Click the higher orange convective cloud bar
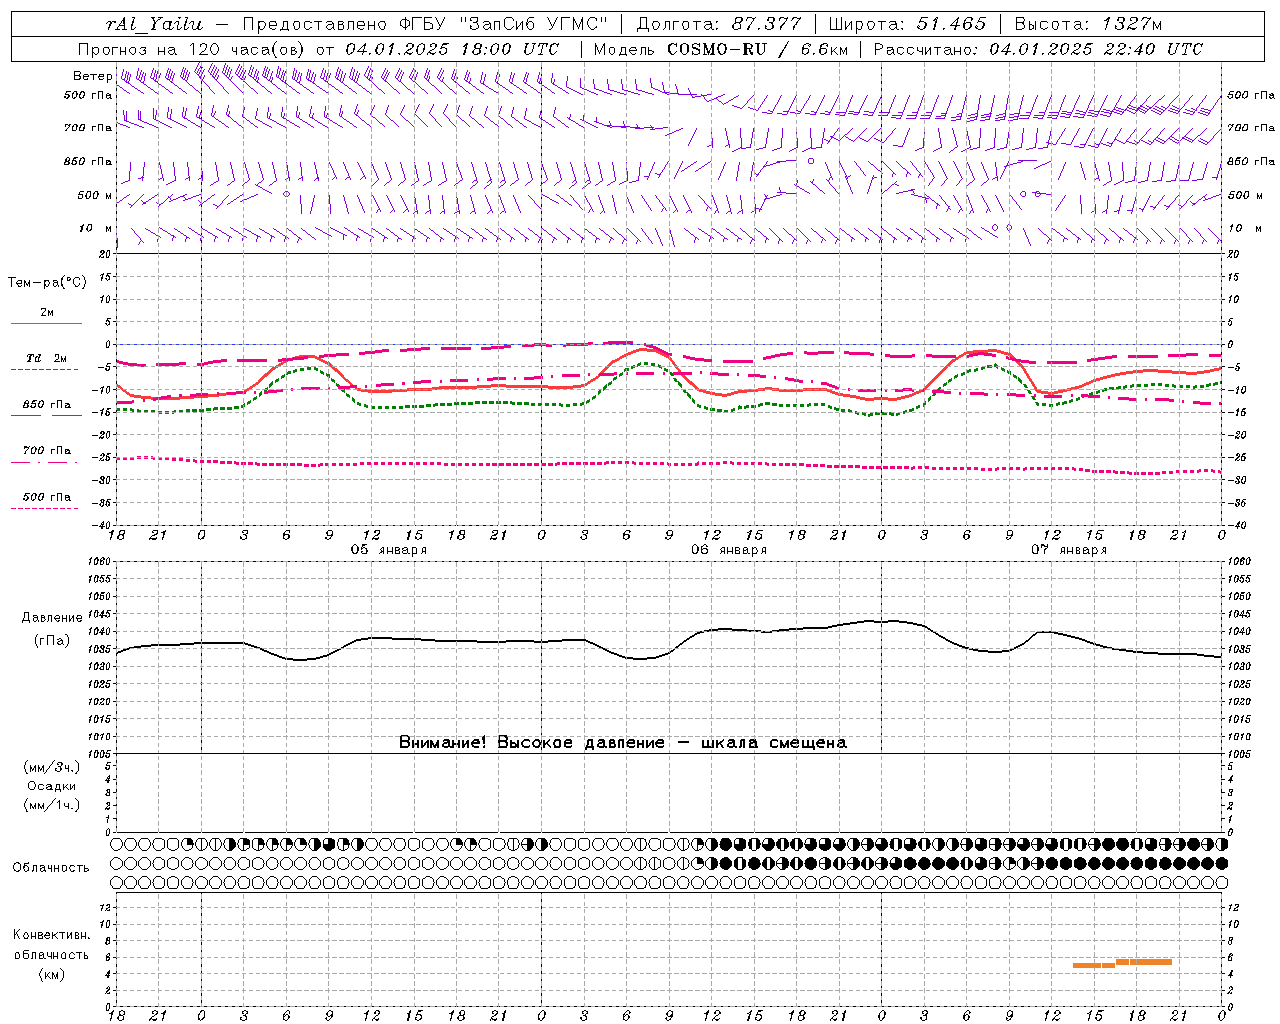This screenshot has width=1280, height=1024. [1144, 962]
